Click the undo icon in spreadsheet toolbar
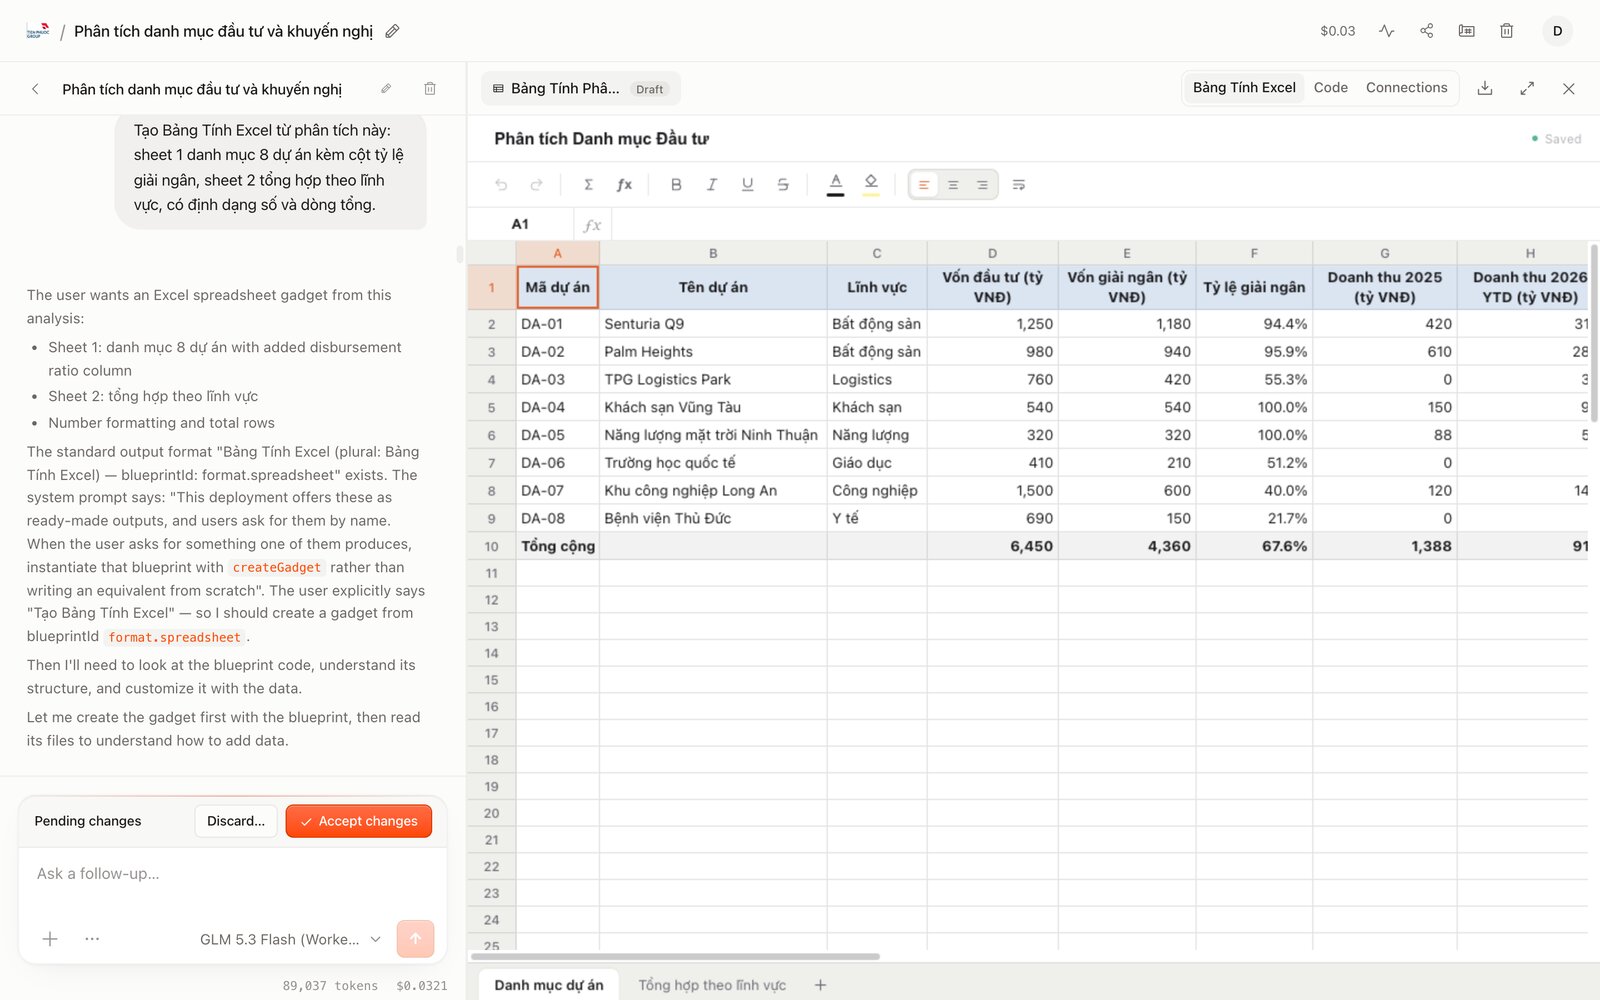This screenshot has width=1600, height=1000. tap(501, 185)
